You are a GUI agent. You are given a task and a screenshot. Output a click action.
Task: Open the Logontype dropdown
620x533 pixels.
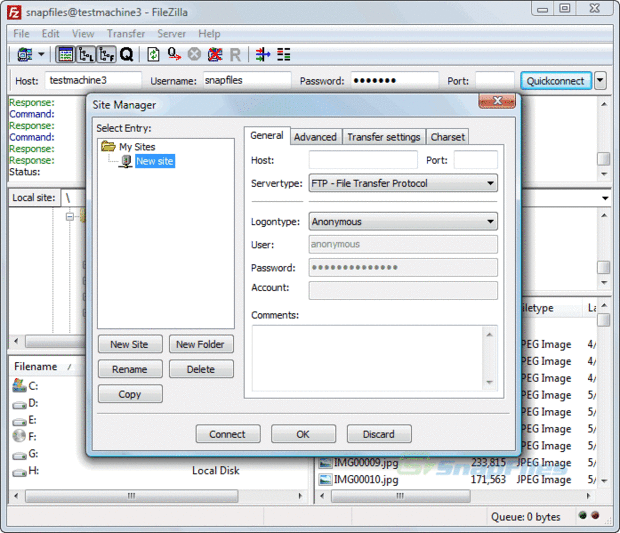pos(403,221)
